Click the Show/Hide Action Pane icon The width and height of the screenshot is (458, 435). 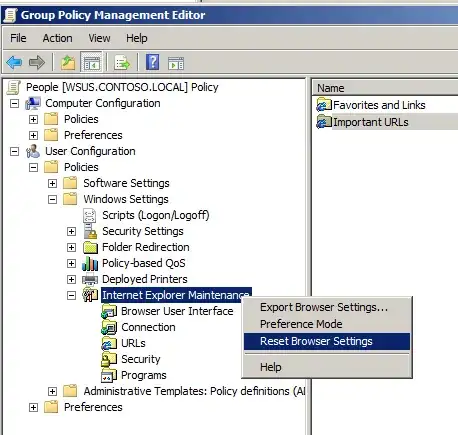coord(176,63)
